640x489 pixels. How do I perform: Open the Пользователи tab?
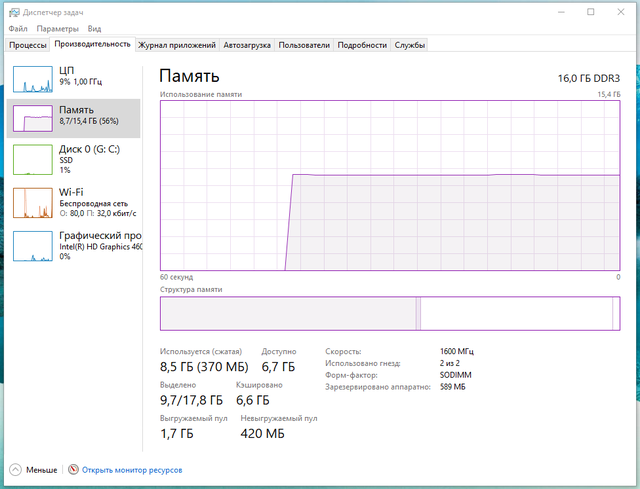coord(304,45)
